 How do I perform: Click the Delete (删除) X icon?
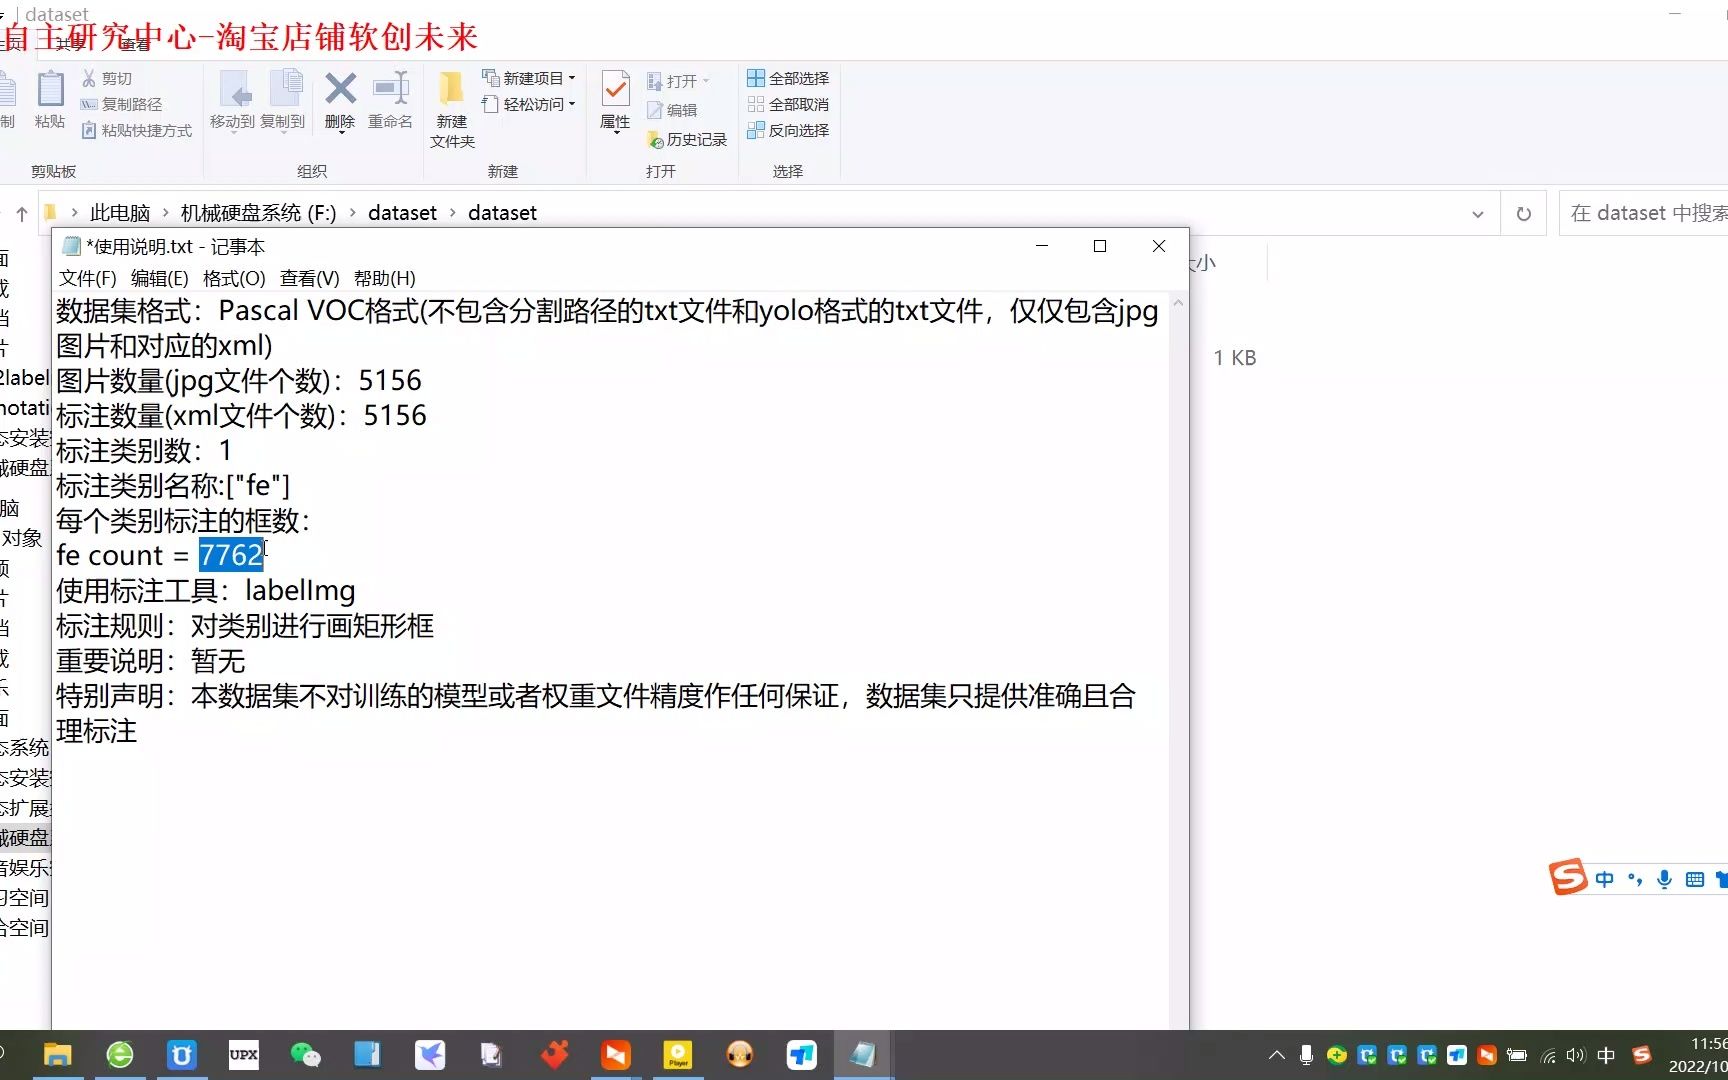pyautogui.click(x=340, y=89)
